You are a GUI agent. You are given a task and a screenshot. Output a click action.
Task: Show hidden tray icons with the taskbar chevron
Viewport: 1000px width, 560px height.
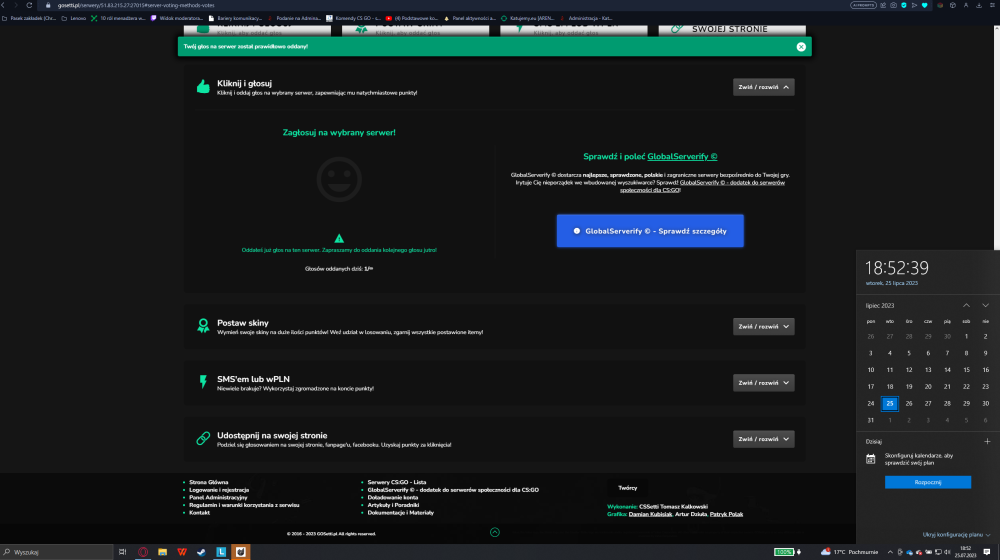[x=890, y=552]
